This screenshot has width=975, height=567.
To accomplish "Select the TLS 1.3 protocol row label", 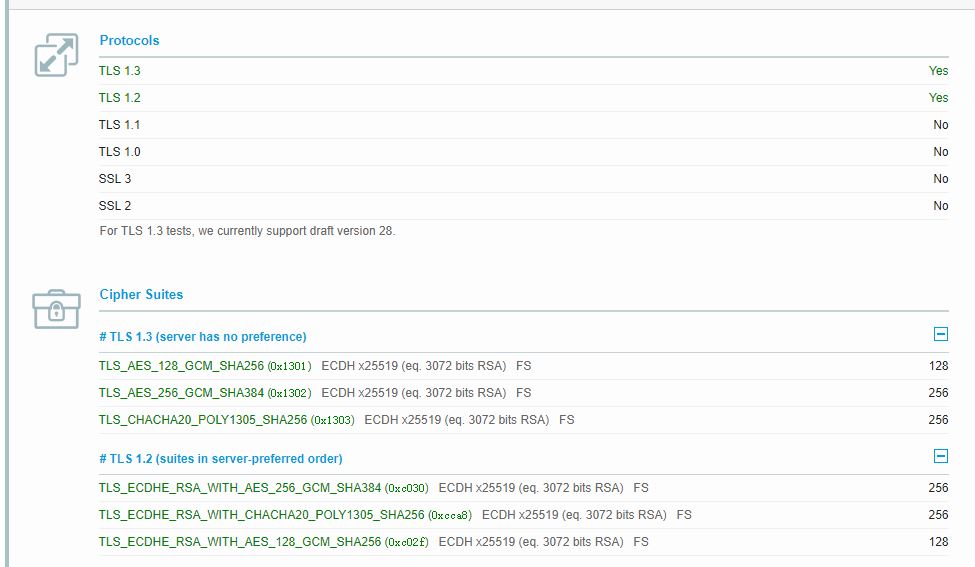I will click(119, 71).
